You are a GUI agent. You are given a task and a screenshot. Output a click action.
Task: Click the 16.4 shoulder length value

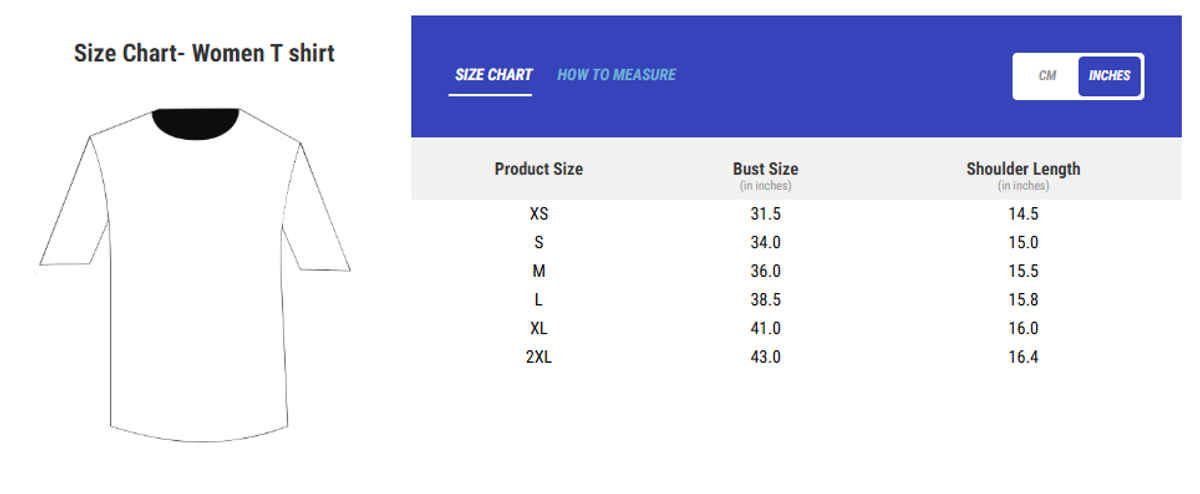click(1023, 357)
